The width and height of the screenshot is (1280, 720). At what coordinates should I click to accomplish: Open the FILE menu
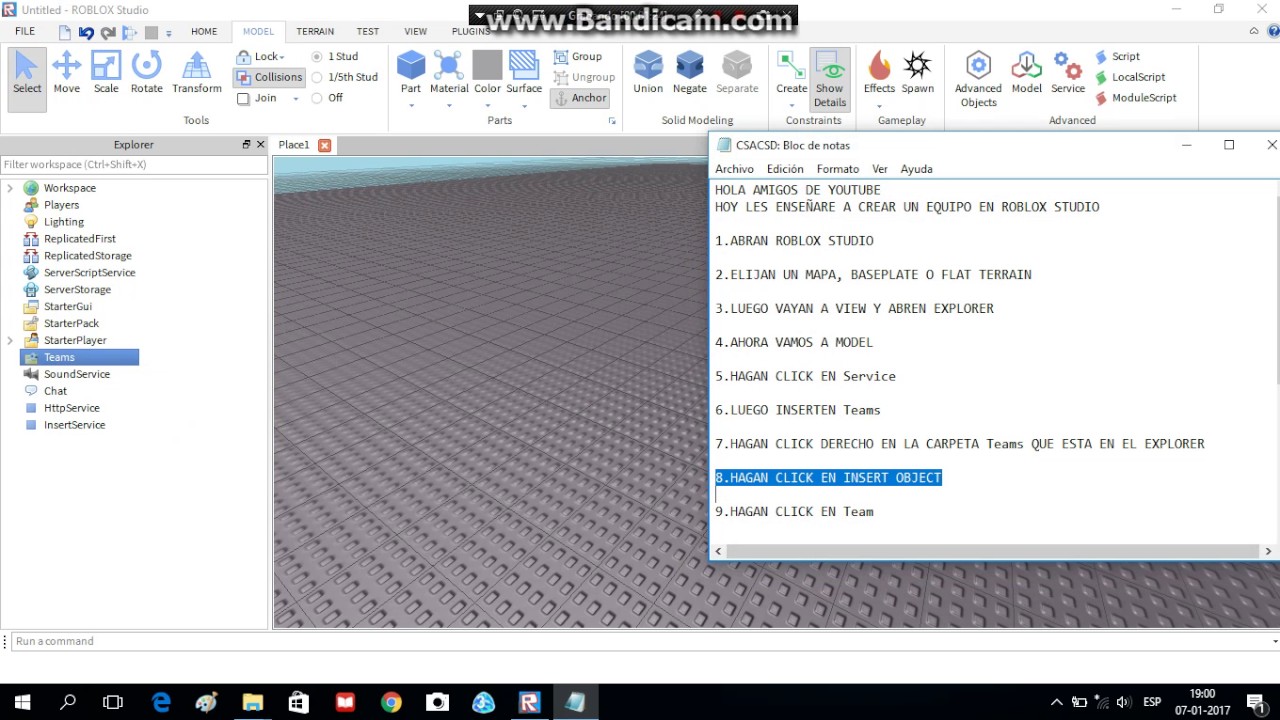[25, 32]
